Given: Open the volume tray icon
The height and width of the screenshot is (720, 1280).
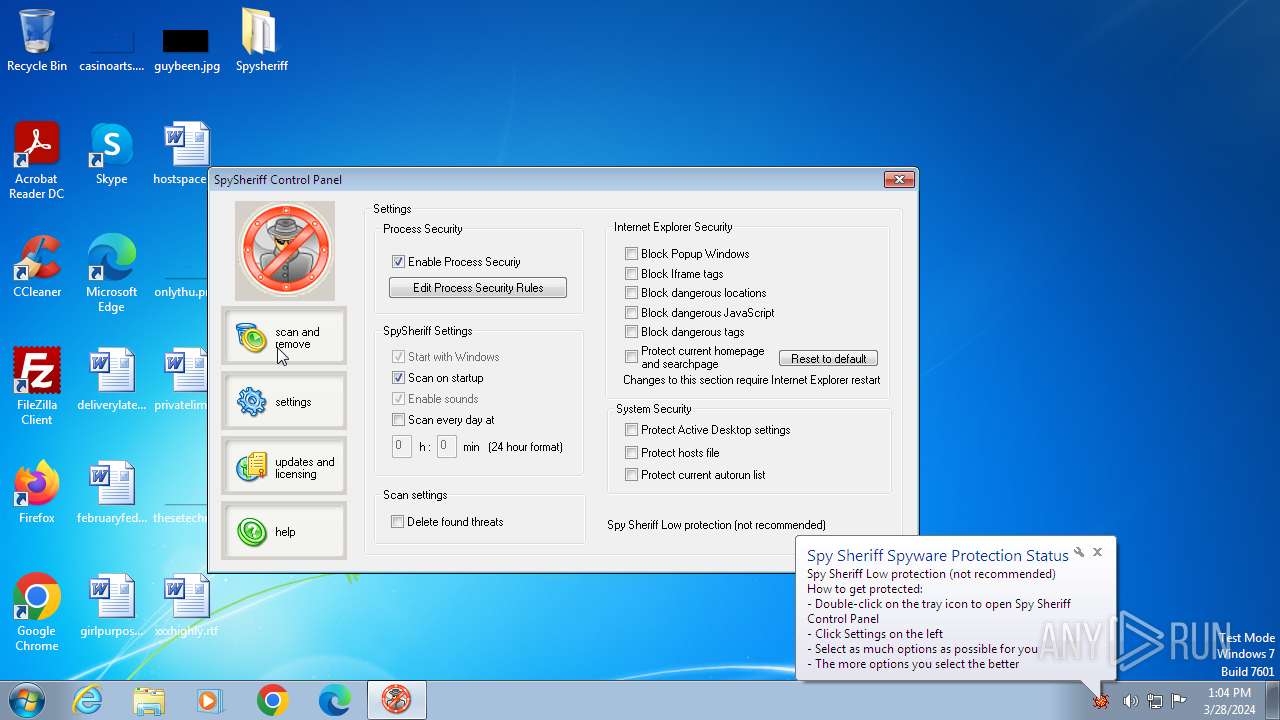Looking at the screenshot, I should click(1130, 700).
